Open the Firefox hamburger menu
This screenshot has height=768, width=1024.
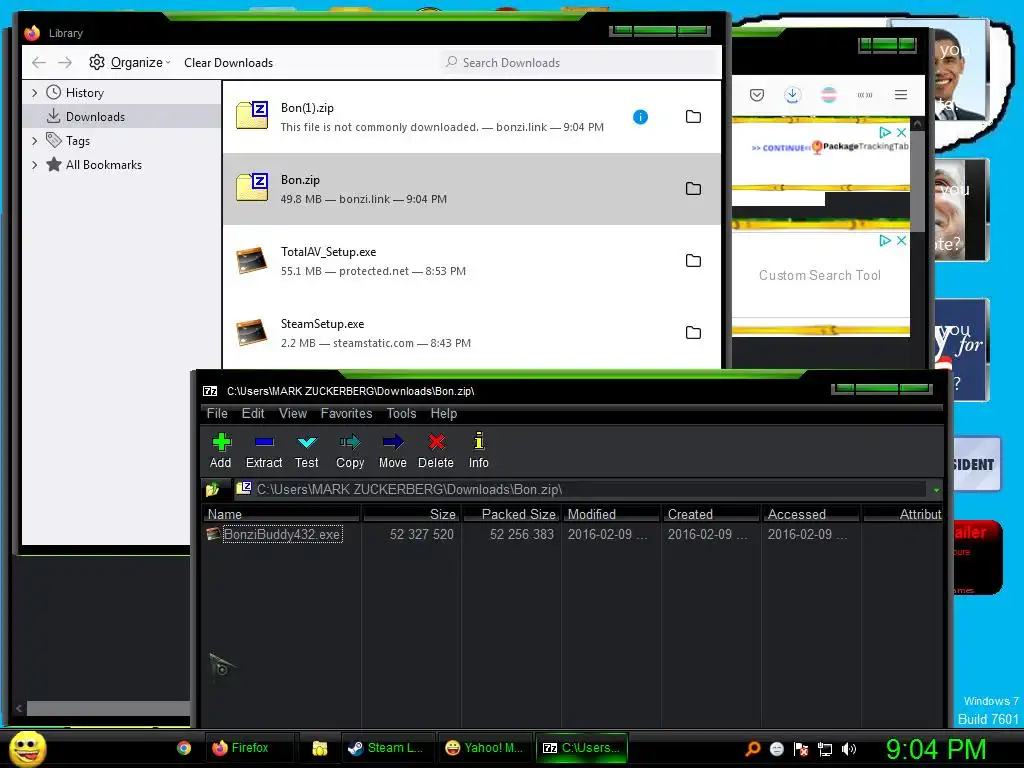point(901,95)
